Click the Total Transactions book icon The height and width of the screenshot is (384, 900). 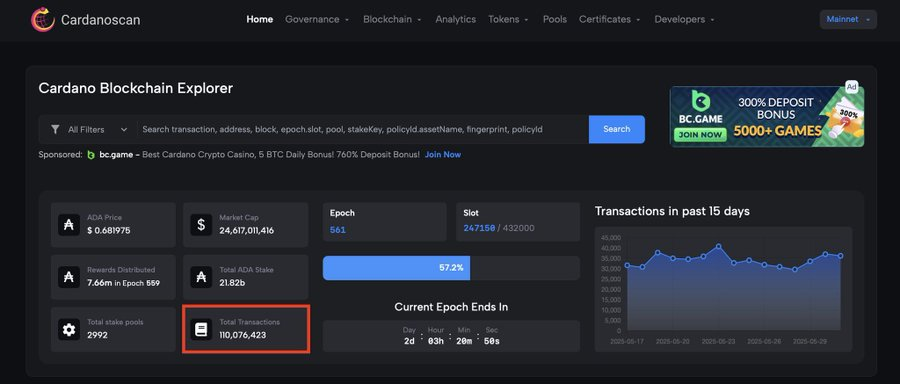pos(201,330)
